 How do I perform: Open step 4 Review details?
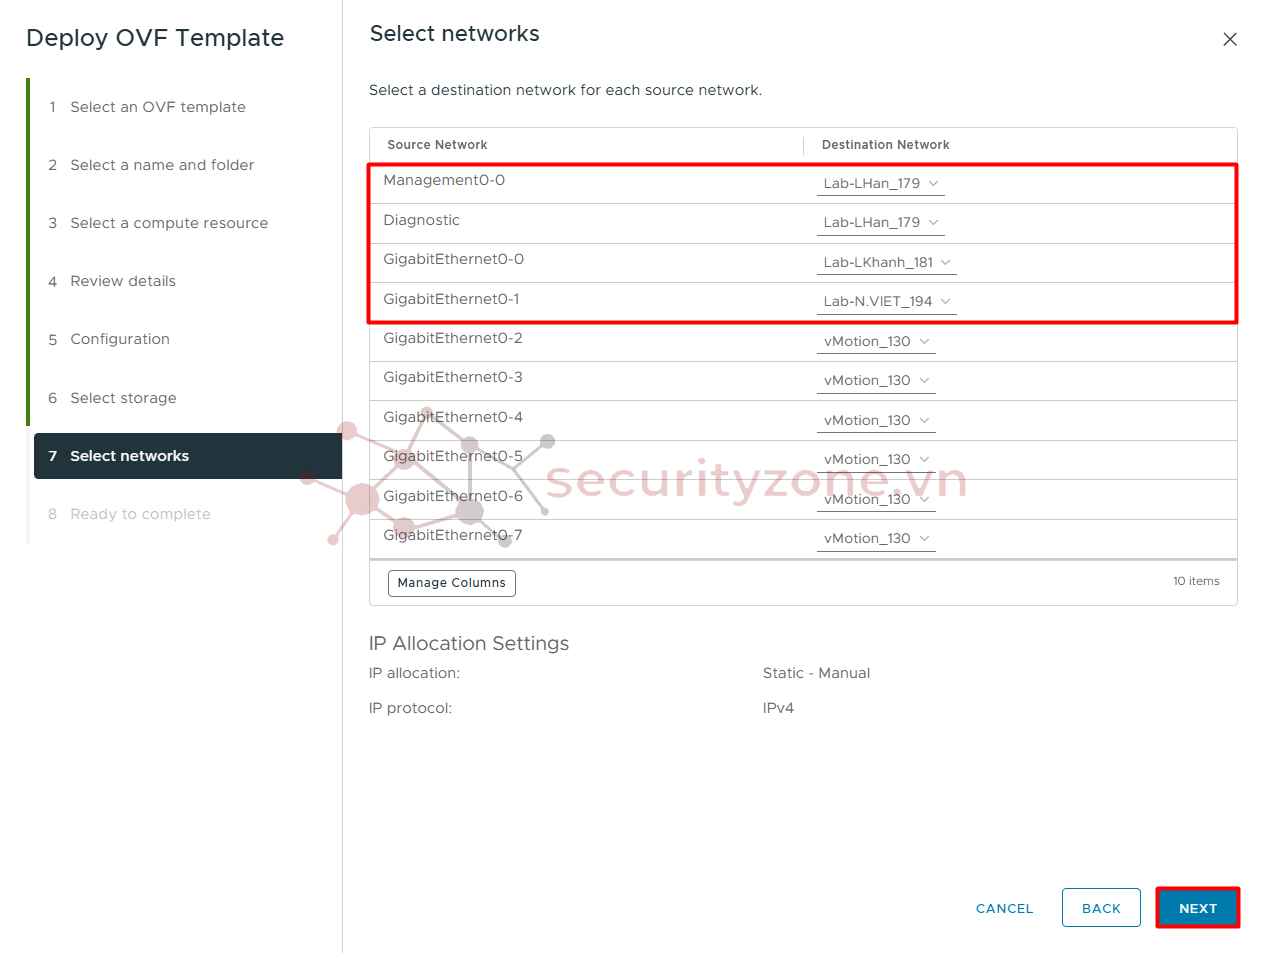tap(123, 281)
